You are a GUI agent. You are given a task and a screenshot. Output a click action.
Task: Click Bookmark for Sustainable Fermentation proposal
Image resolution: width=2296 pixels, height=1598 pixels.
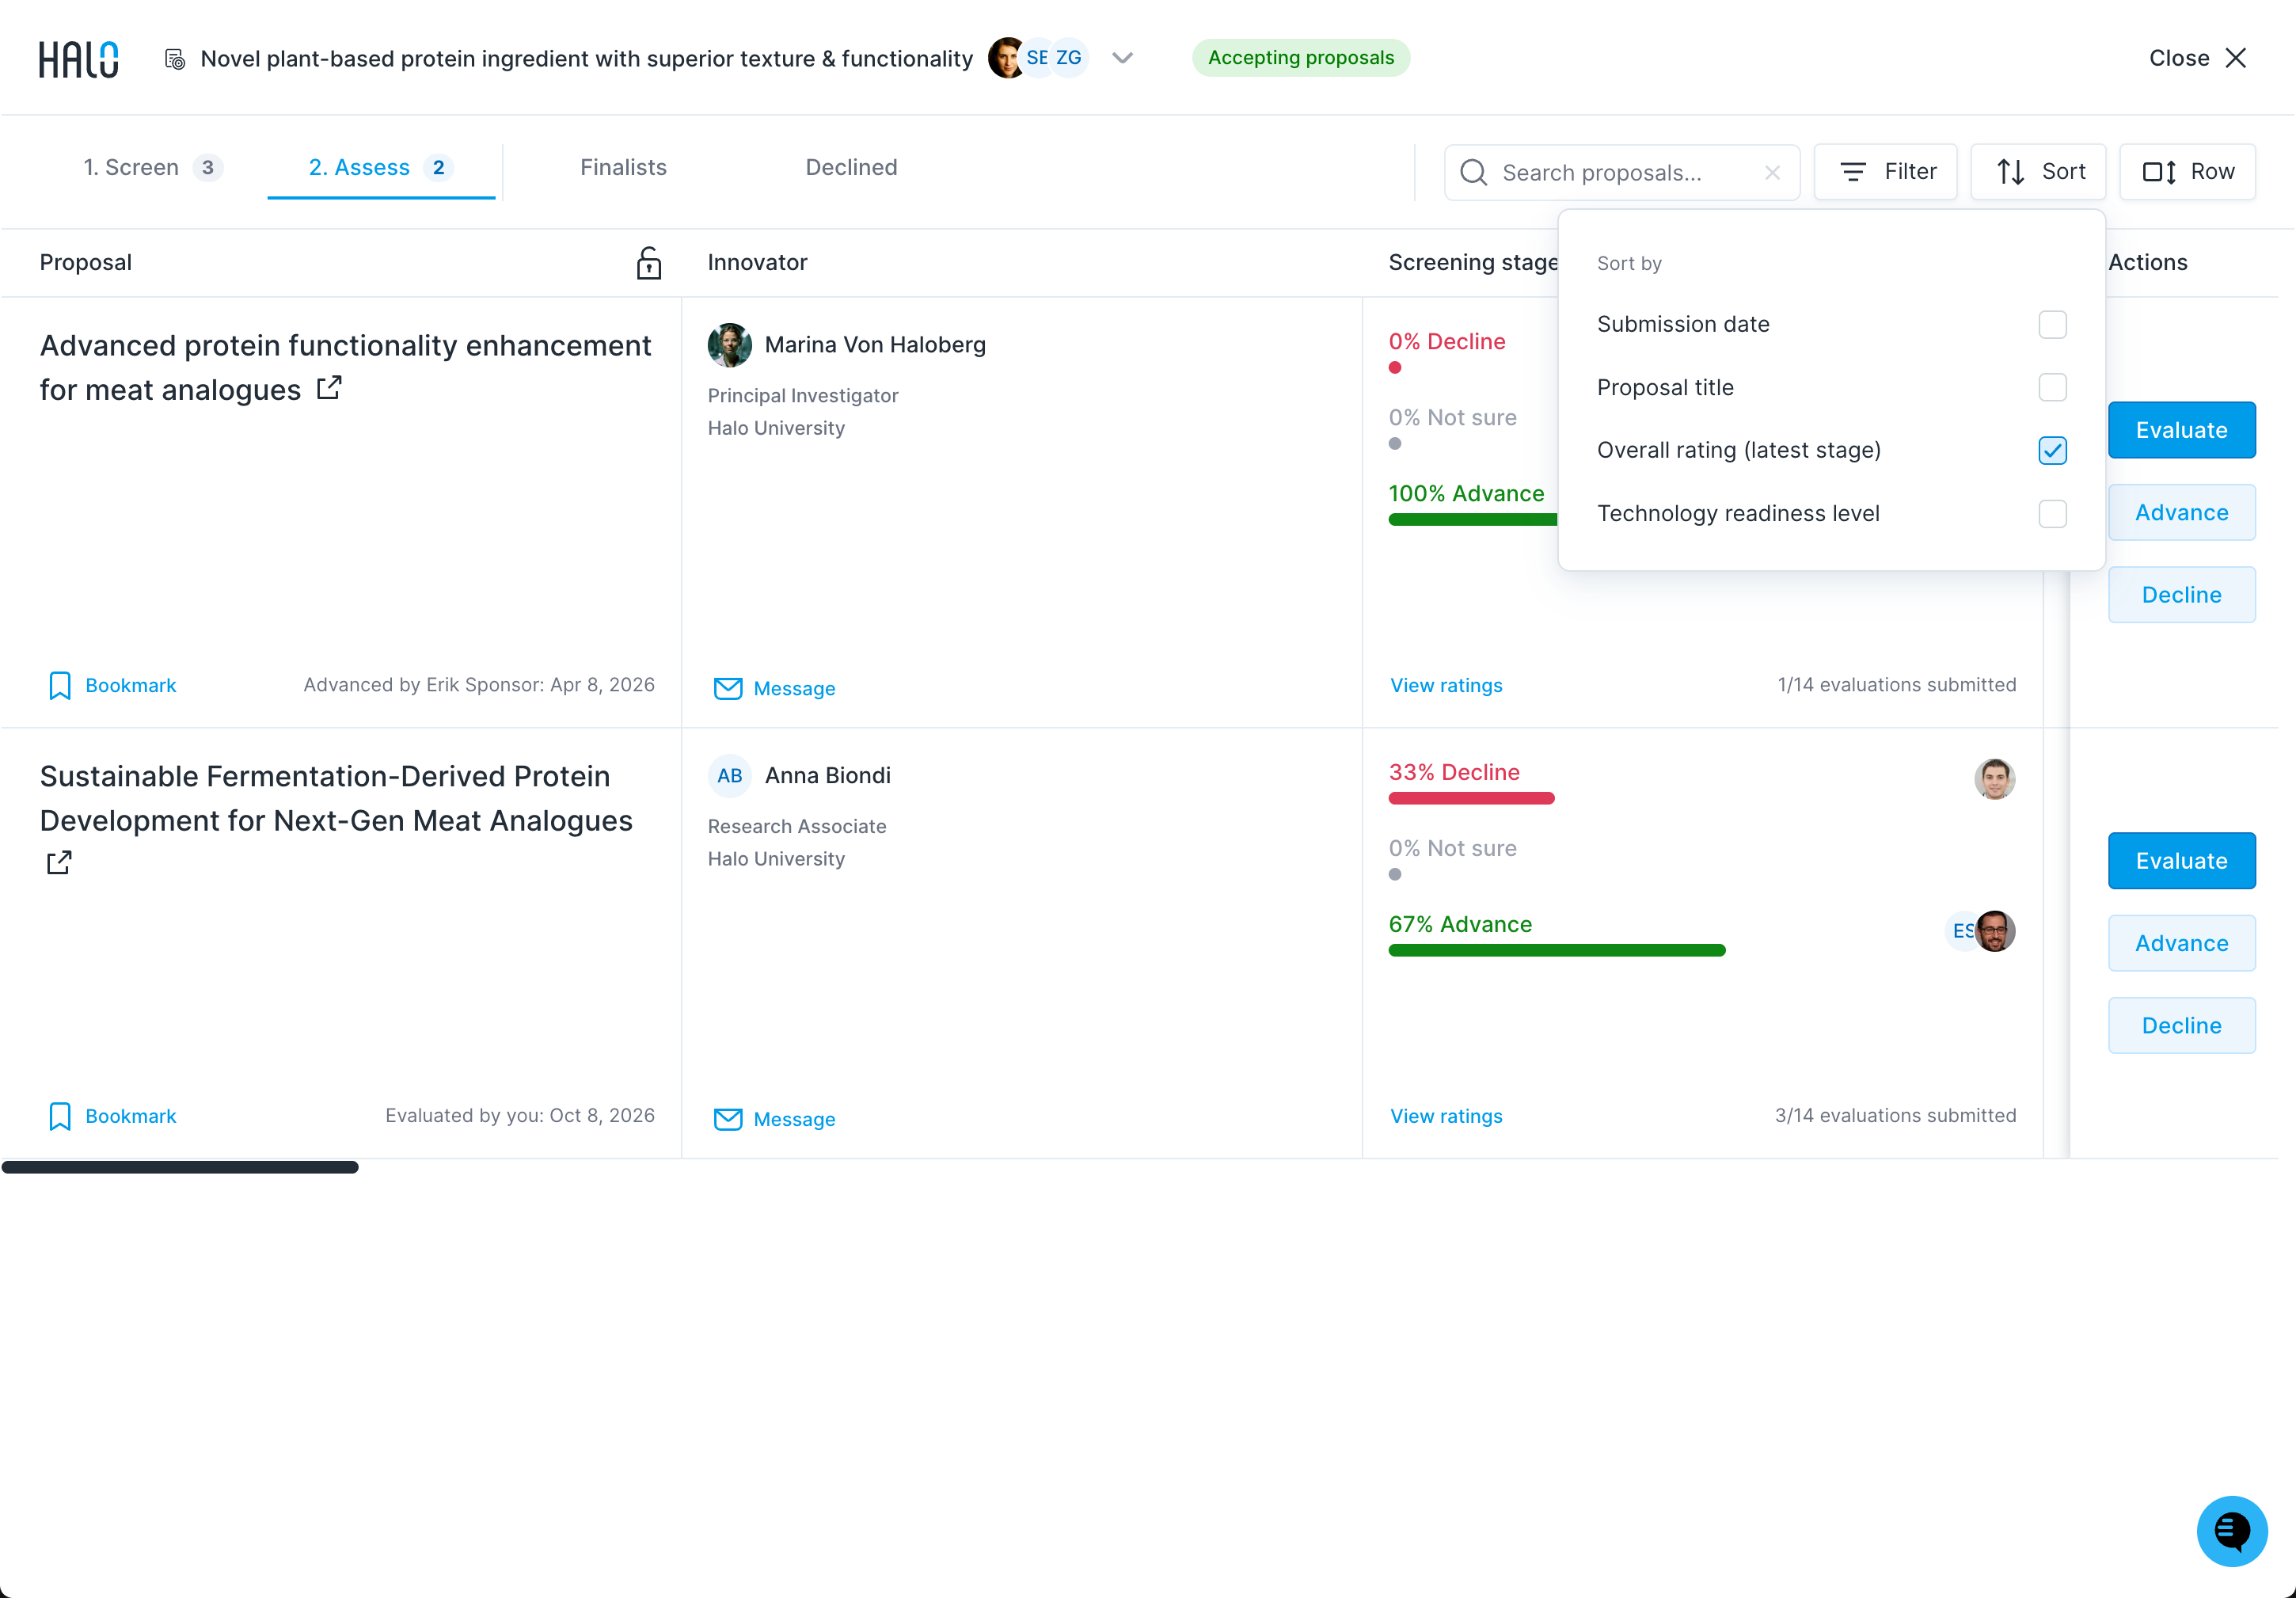tap(112, 1116)
